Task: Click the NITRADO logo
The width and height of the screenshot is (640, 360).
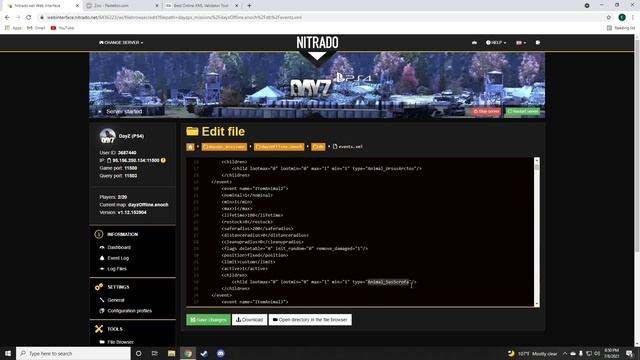Action: (x=317, y=42)
